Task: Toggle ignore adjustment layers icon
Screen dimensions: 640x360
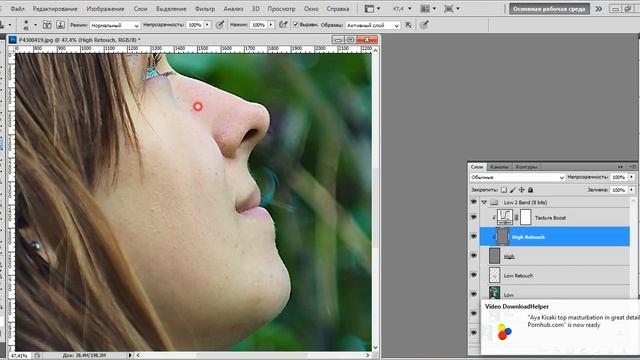Action: [x=408, y=25]
